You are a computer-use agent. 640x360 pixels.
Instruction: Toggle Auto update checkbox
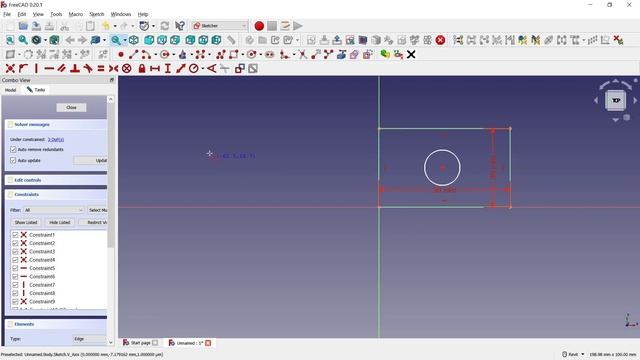tap(13, 160)
